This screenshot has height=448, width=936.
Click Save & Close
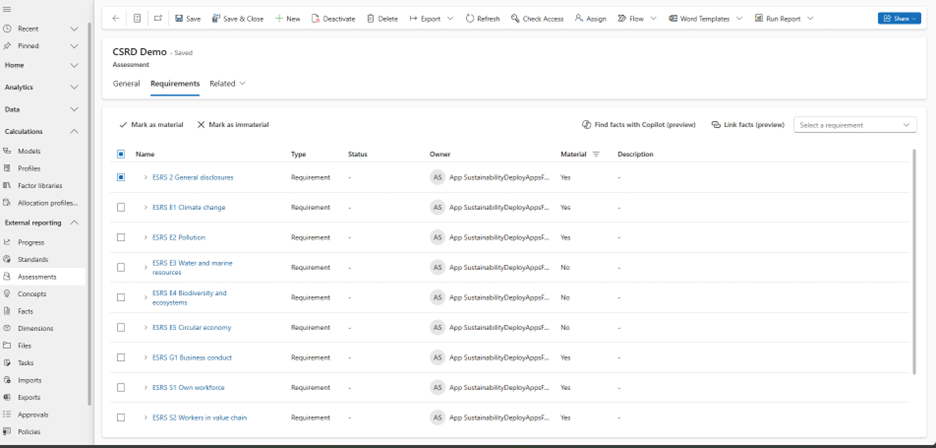click(238, 19)
